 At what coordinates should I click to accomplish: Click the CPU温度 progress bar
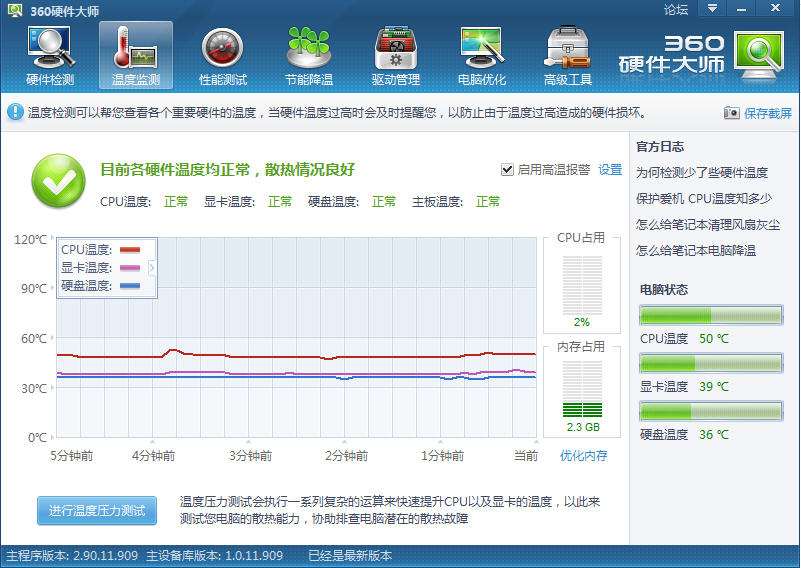711,315
